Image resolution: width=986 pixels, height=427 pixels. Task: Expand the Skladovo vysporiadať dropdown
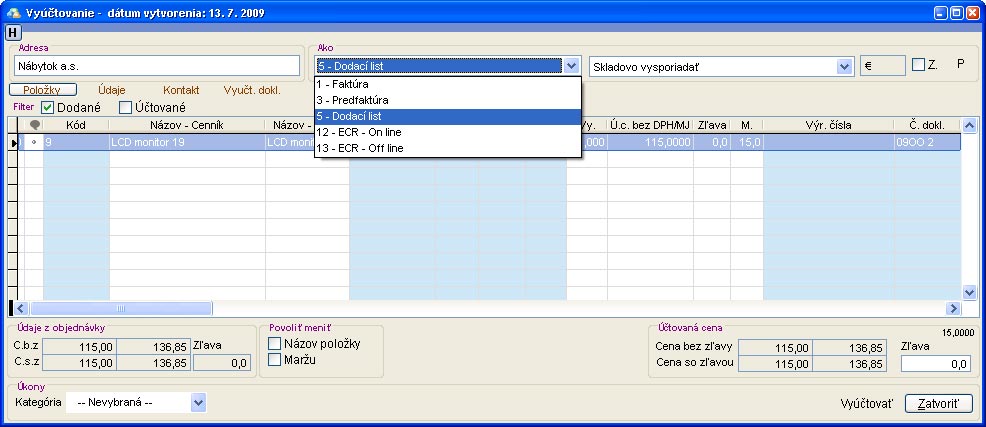844,66
